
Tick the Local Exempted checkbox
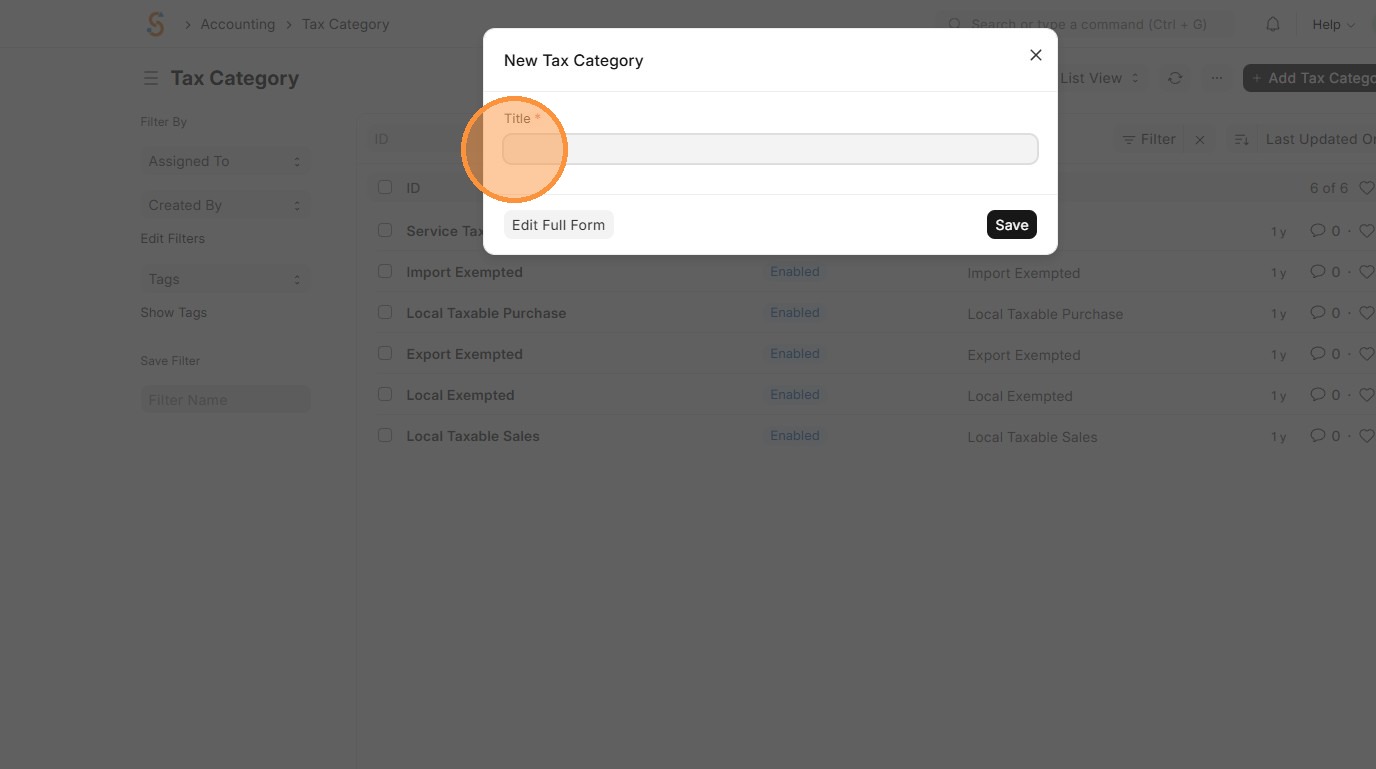pos(385,394)
